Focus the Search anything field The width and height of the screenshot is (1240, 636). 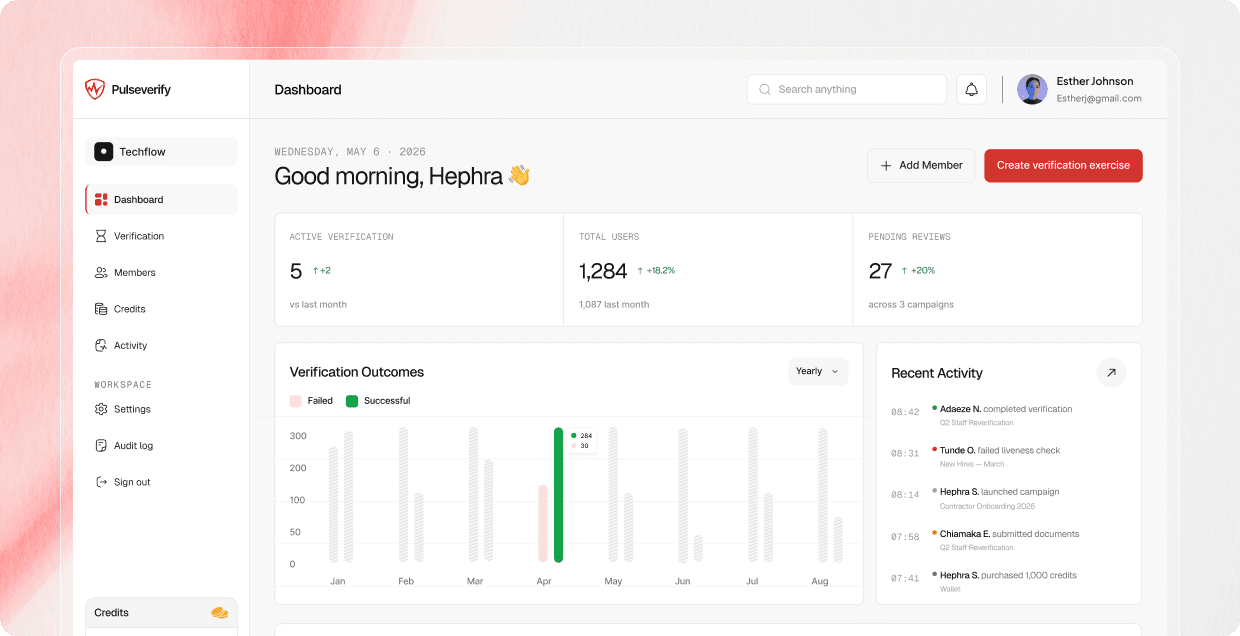pos(847,89)
